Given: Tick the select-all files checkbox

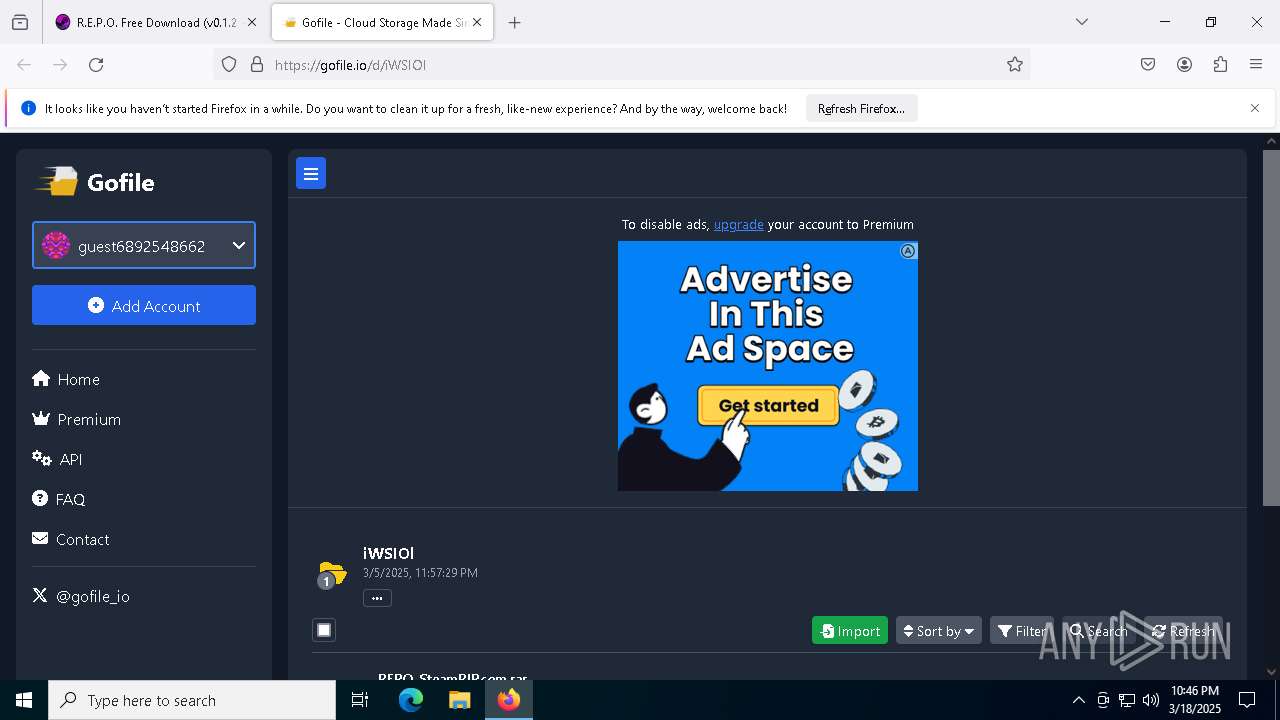Looking at the screenshot, I should (x=324, y=630).
